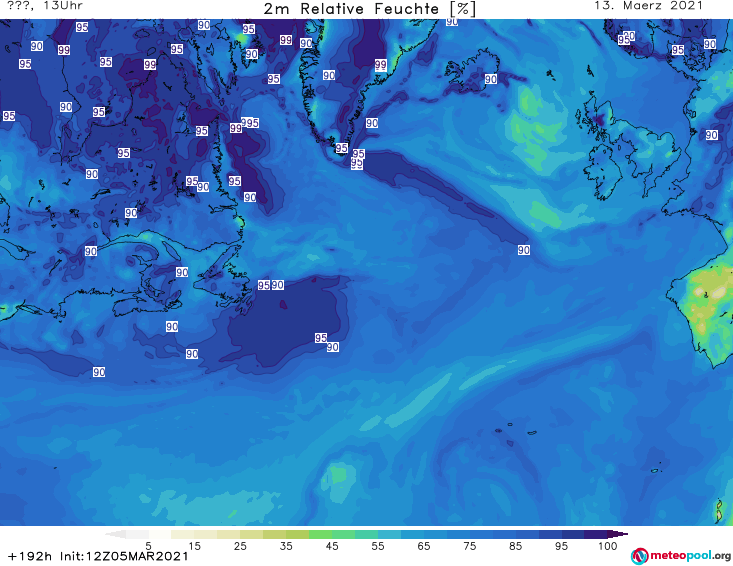
Task: Click legend value "35" on color scale
Action: pos(286,546)
